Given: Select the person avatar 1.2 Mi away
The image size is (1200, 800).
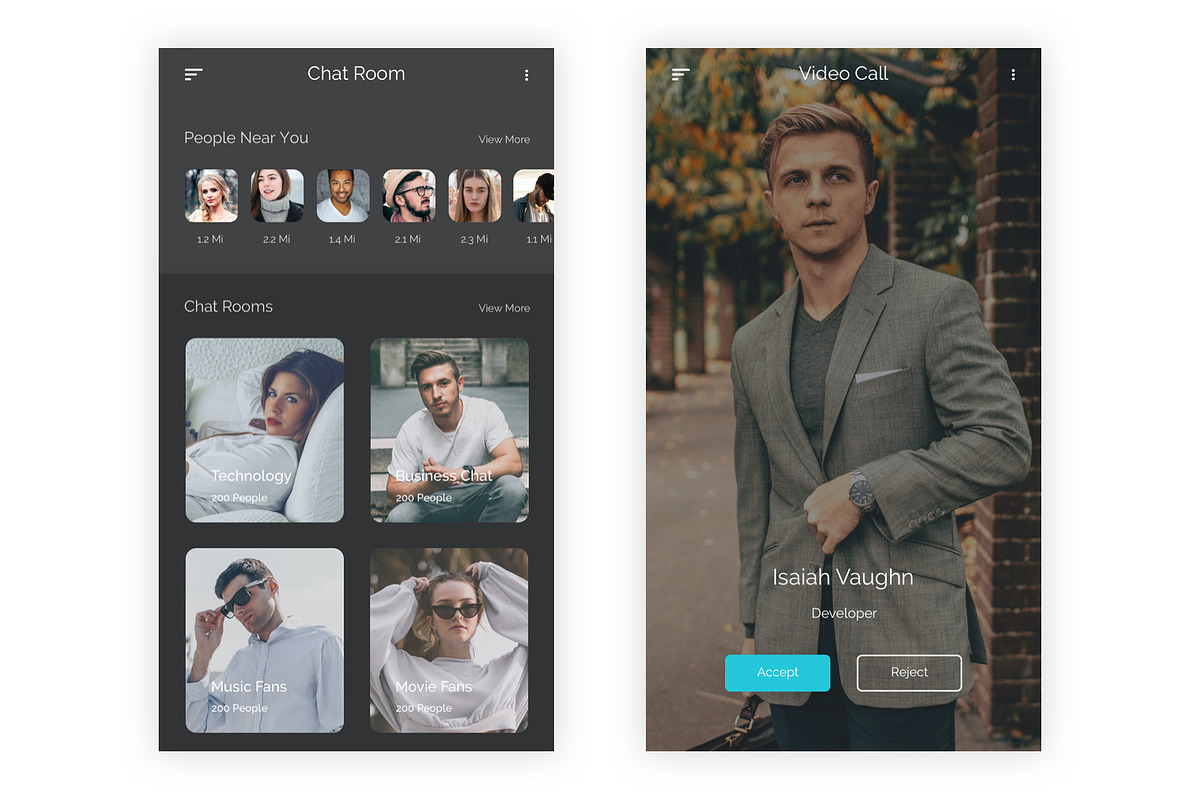Looking at the screenshot, I should pyautogui.click(x=211, y=195).
